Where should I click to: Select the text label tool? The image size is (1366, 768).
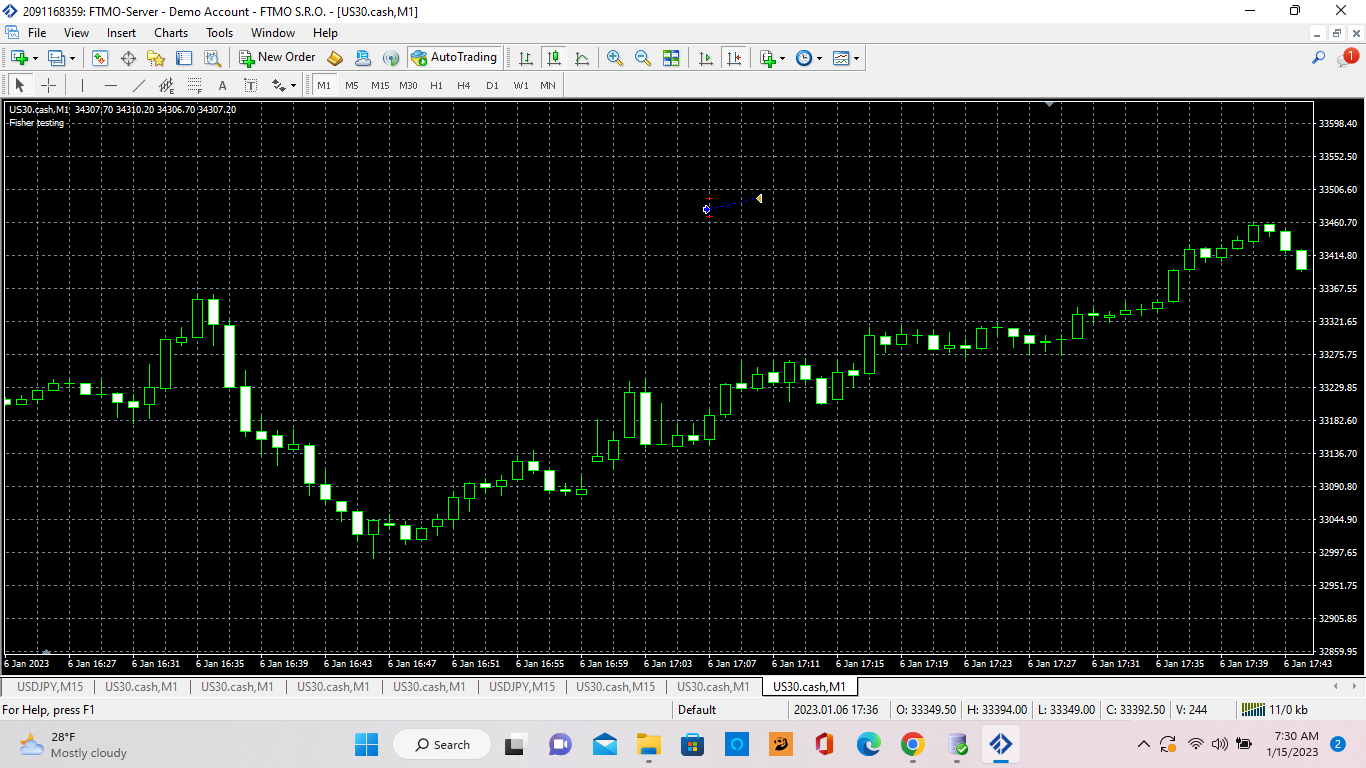pos(250,85)
